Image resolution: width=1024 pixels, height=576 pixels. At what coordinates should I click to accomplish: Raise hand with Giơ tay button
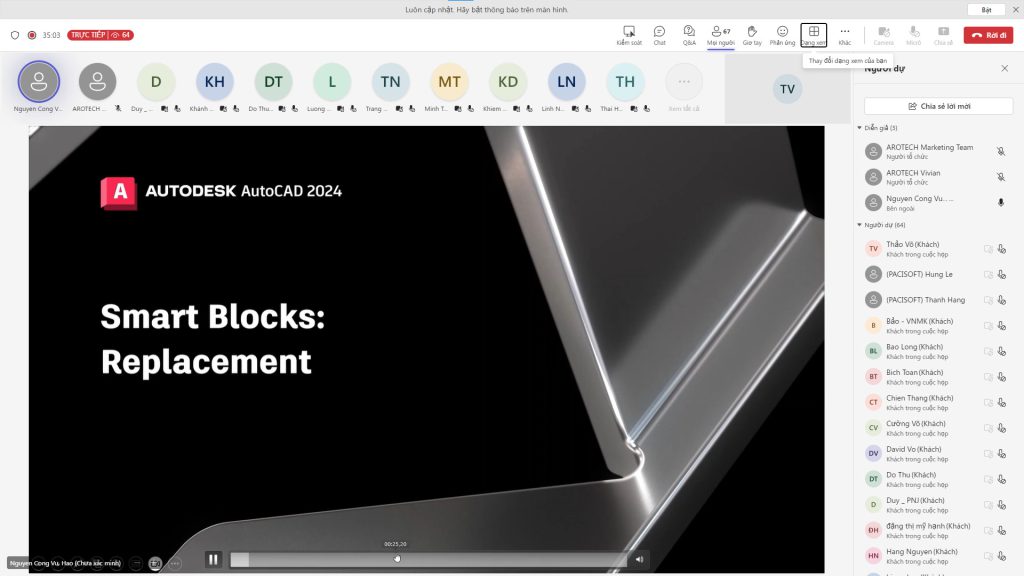click(x=752, y=35)
